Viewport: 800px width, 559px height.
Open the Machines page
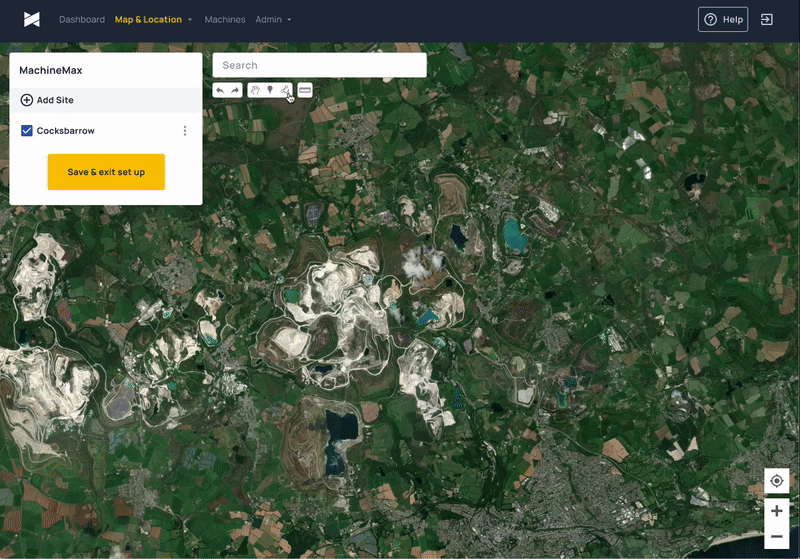point(225,19)
